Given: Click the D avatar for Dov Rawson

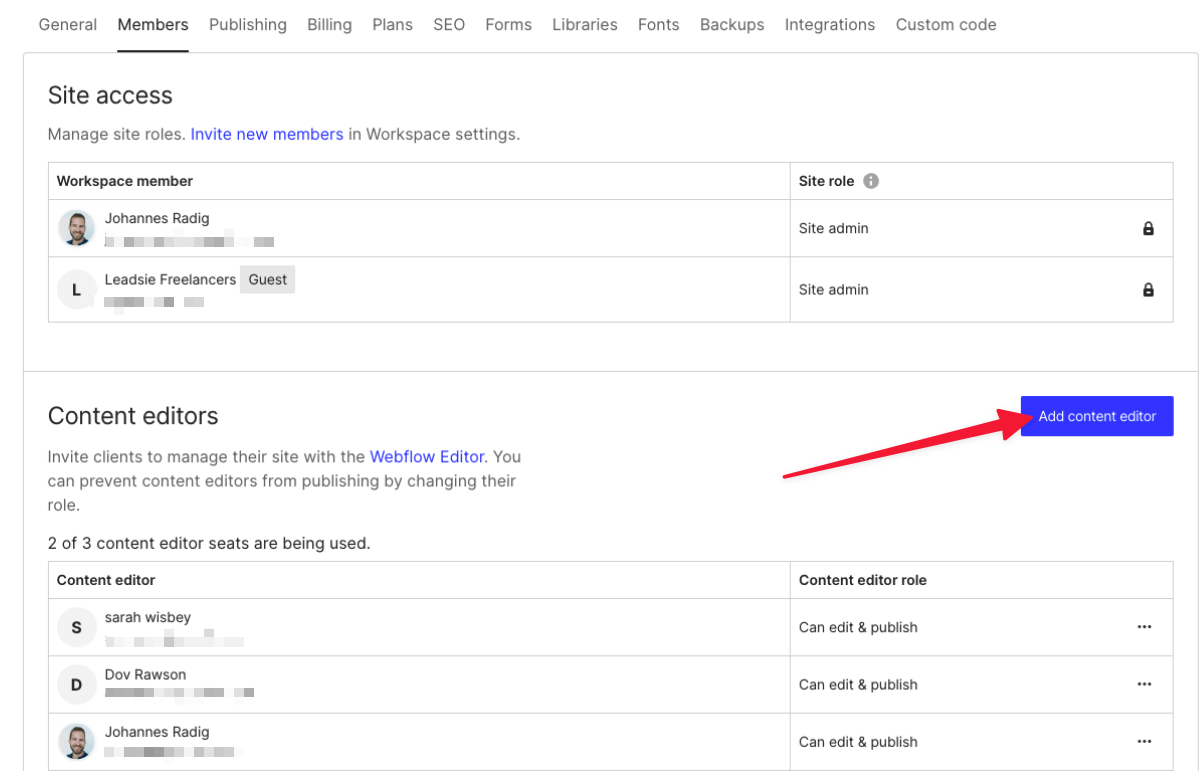Looking at the screenshot, I should click(x=77, y=684).
